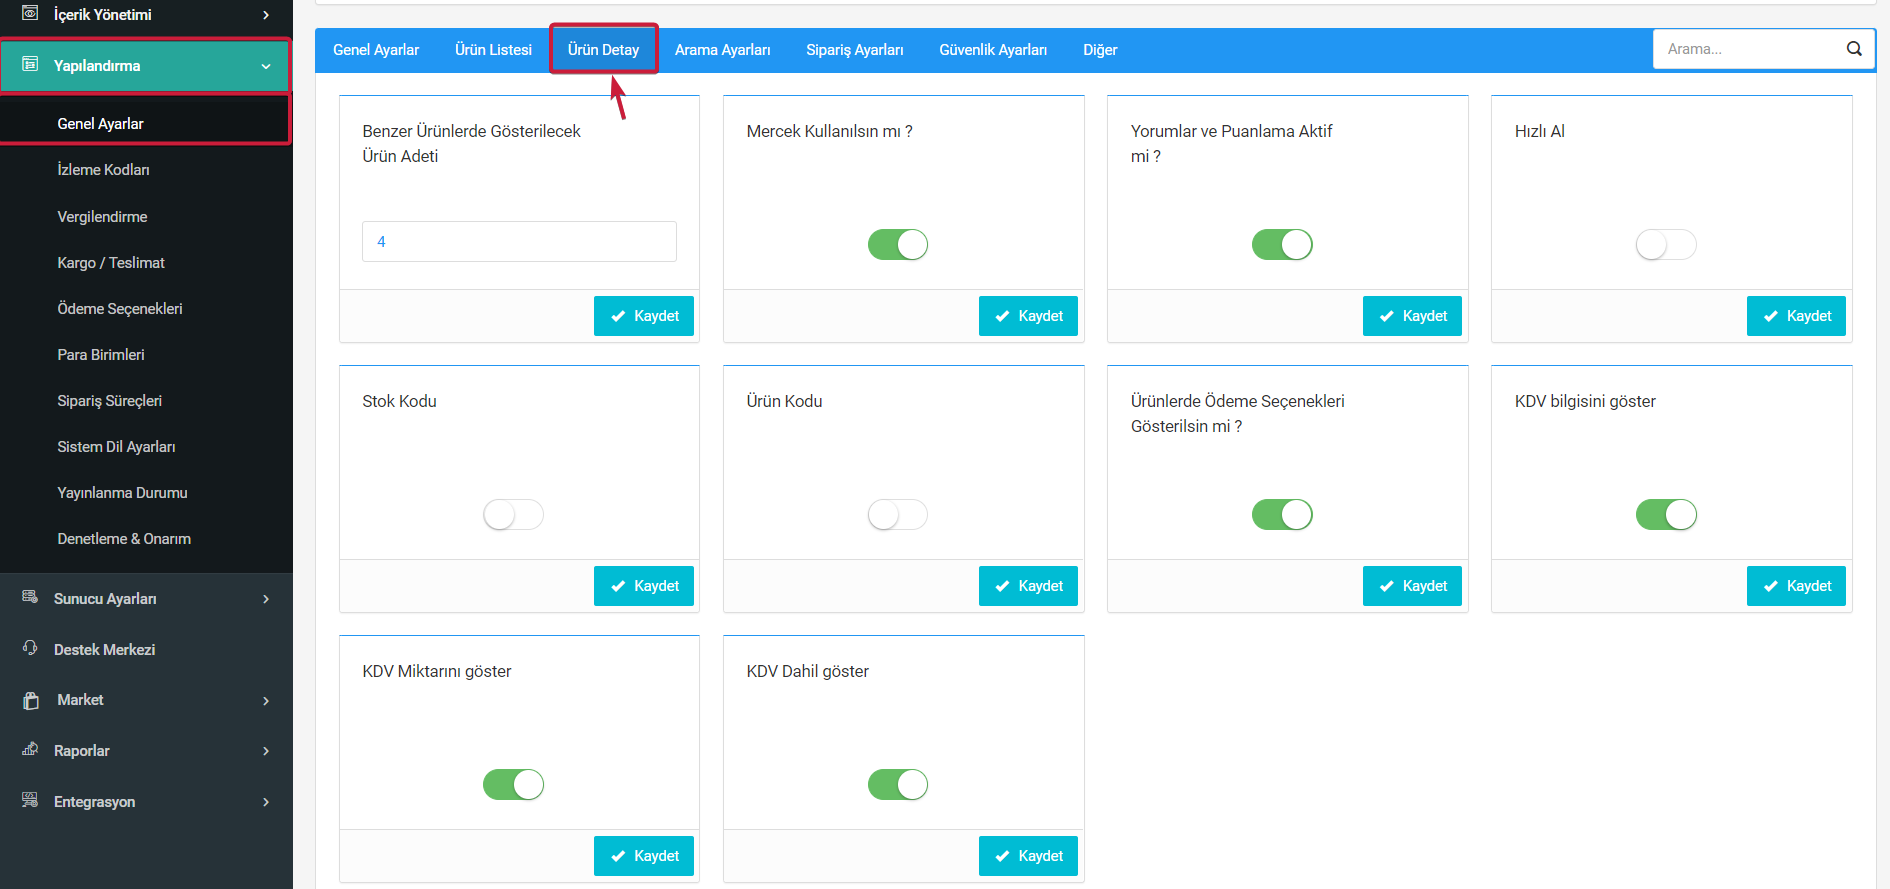Expand İçerik Yönetimi chevron
This screenshot has height=889, width=1890.
click(x=266, y=15)
